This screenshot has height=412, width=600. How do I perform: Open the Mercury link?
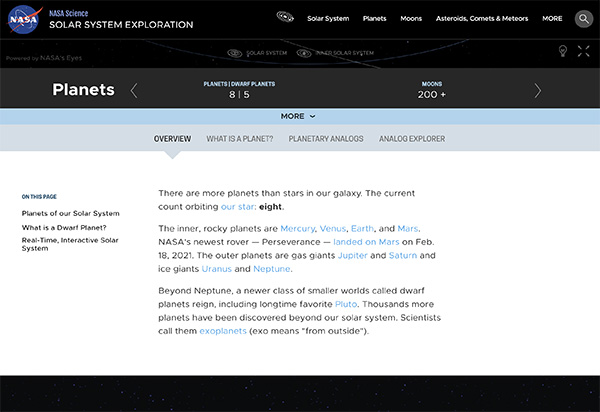point(297,228)
